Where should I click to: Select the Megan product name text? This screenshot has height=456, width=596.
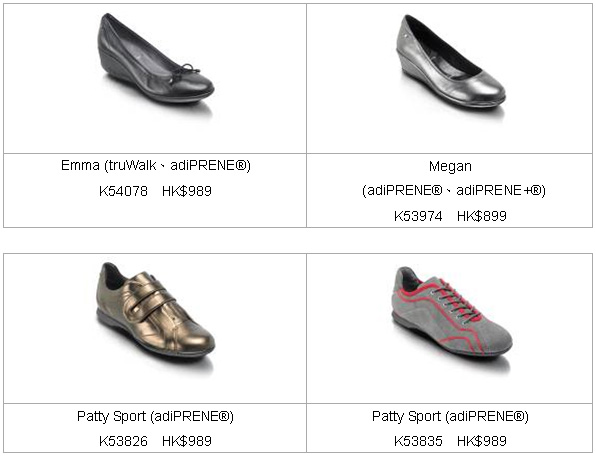point(450,166)
